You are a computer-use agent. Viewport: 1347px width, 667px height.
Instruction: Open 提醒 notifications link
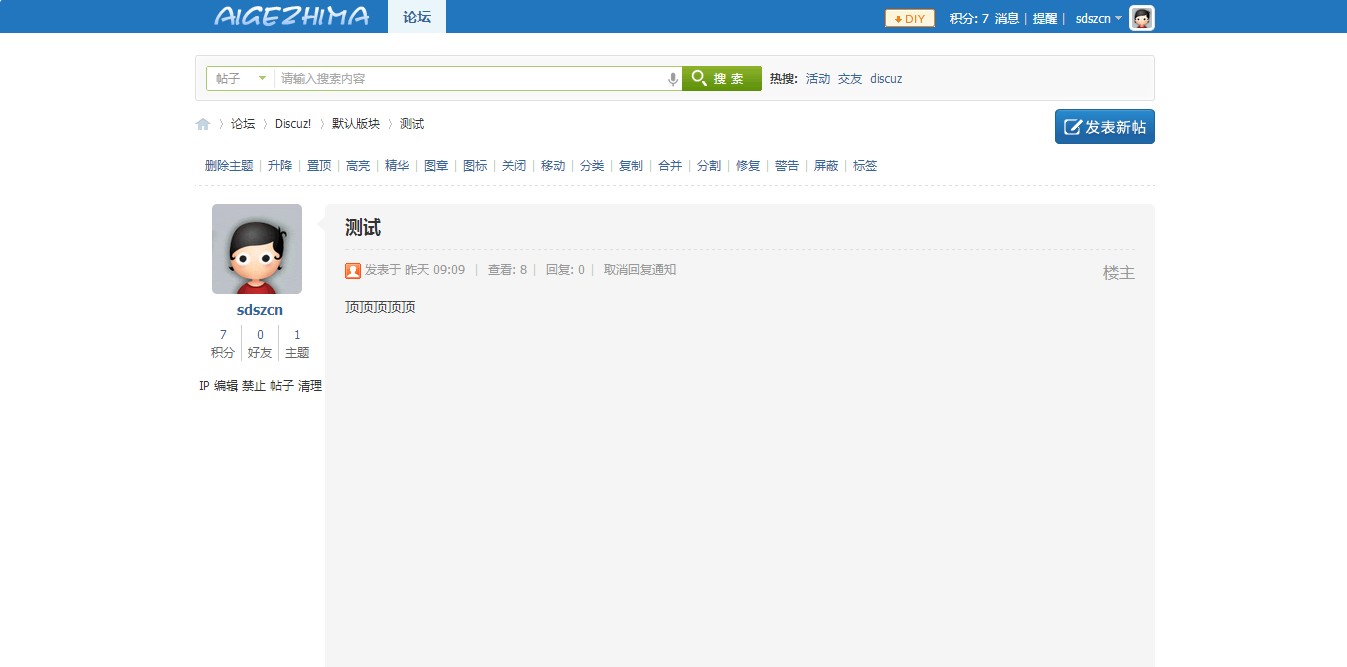coord(1045,18)
